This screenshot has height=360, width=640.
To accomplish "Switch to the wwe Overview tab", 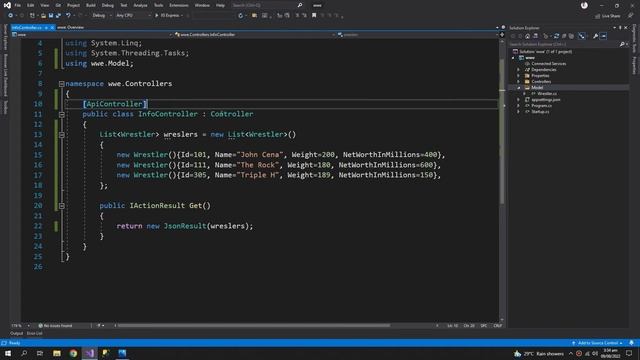I will pyautogui.click(x=70, y=27).
